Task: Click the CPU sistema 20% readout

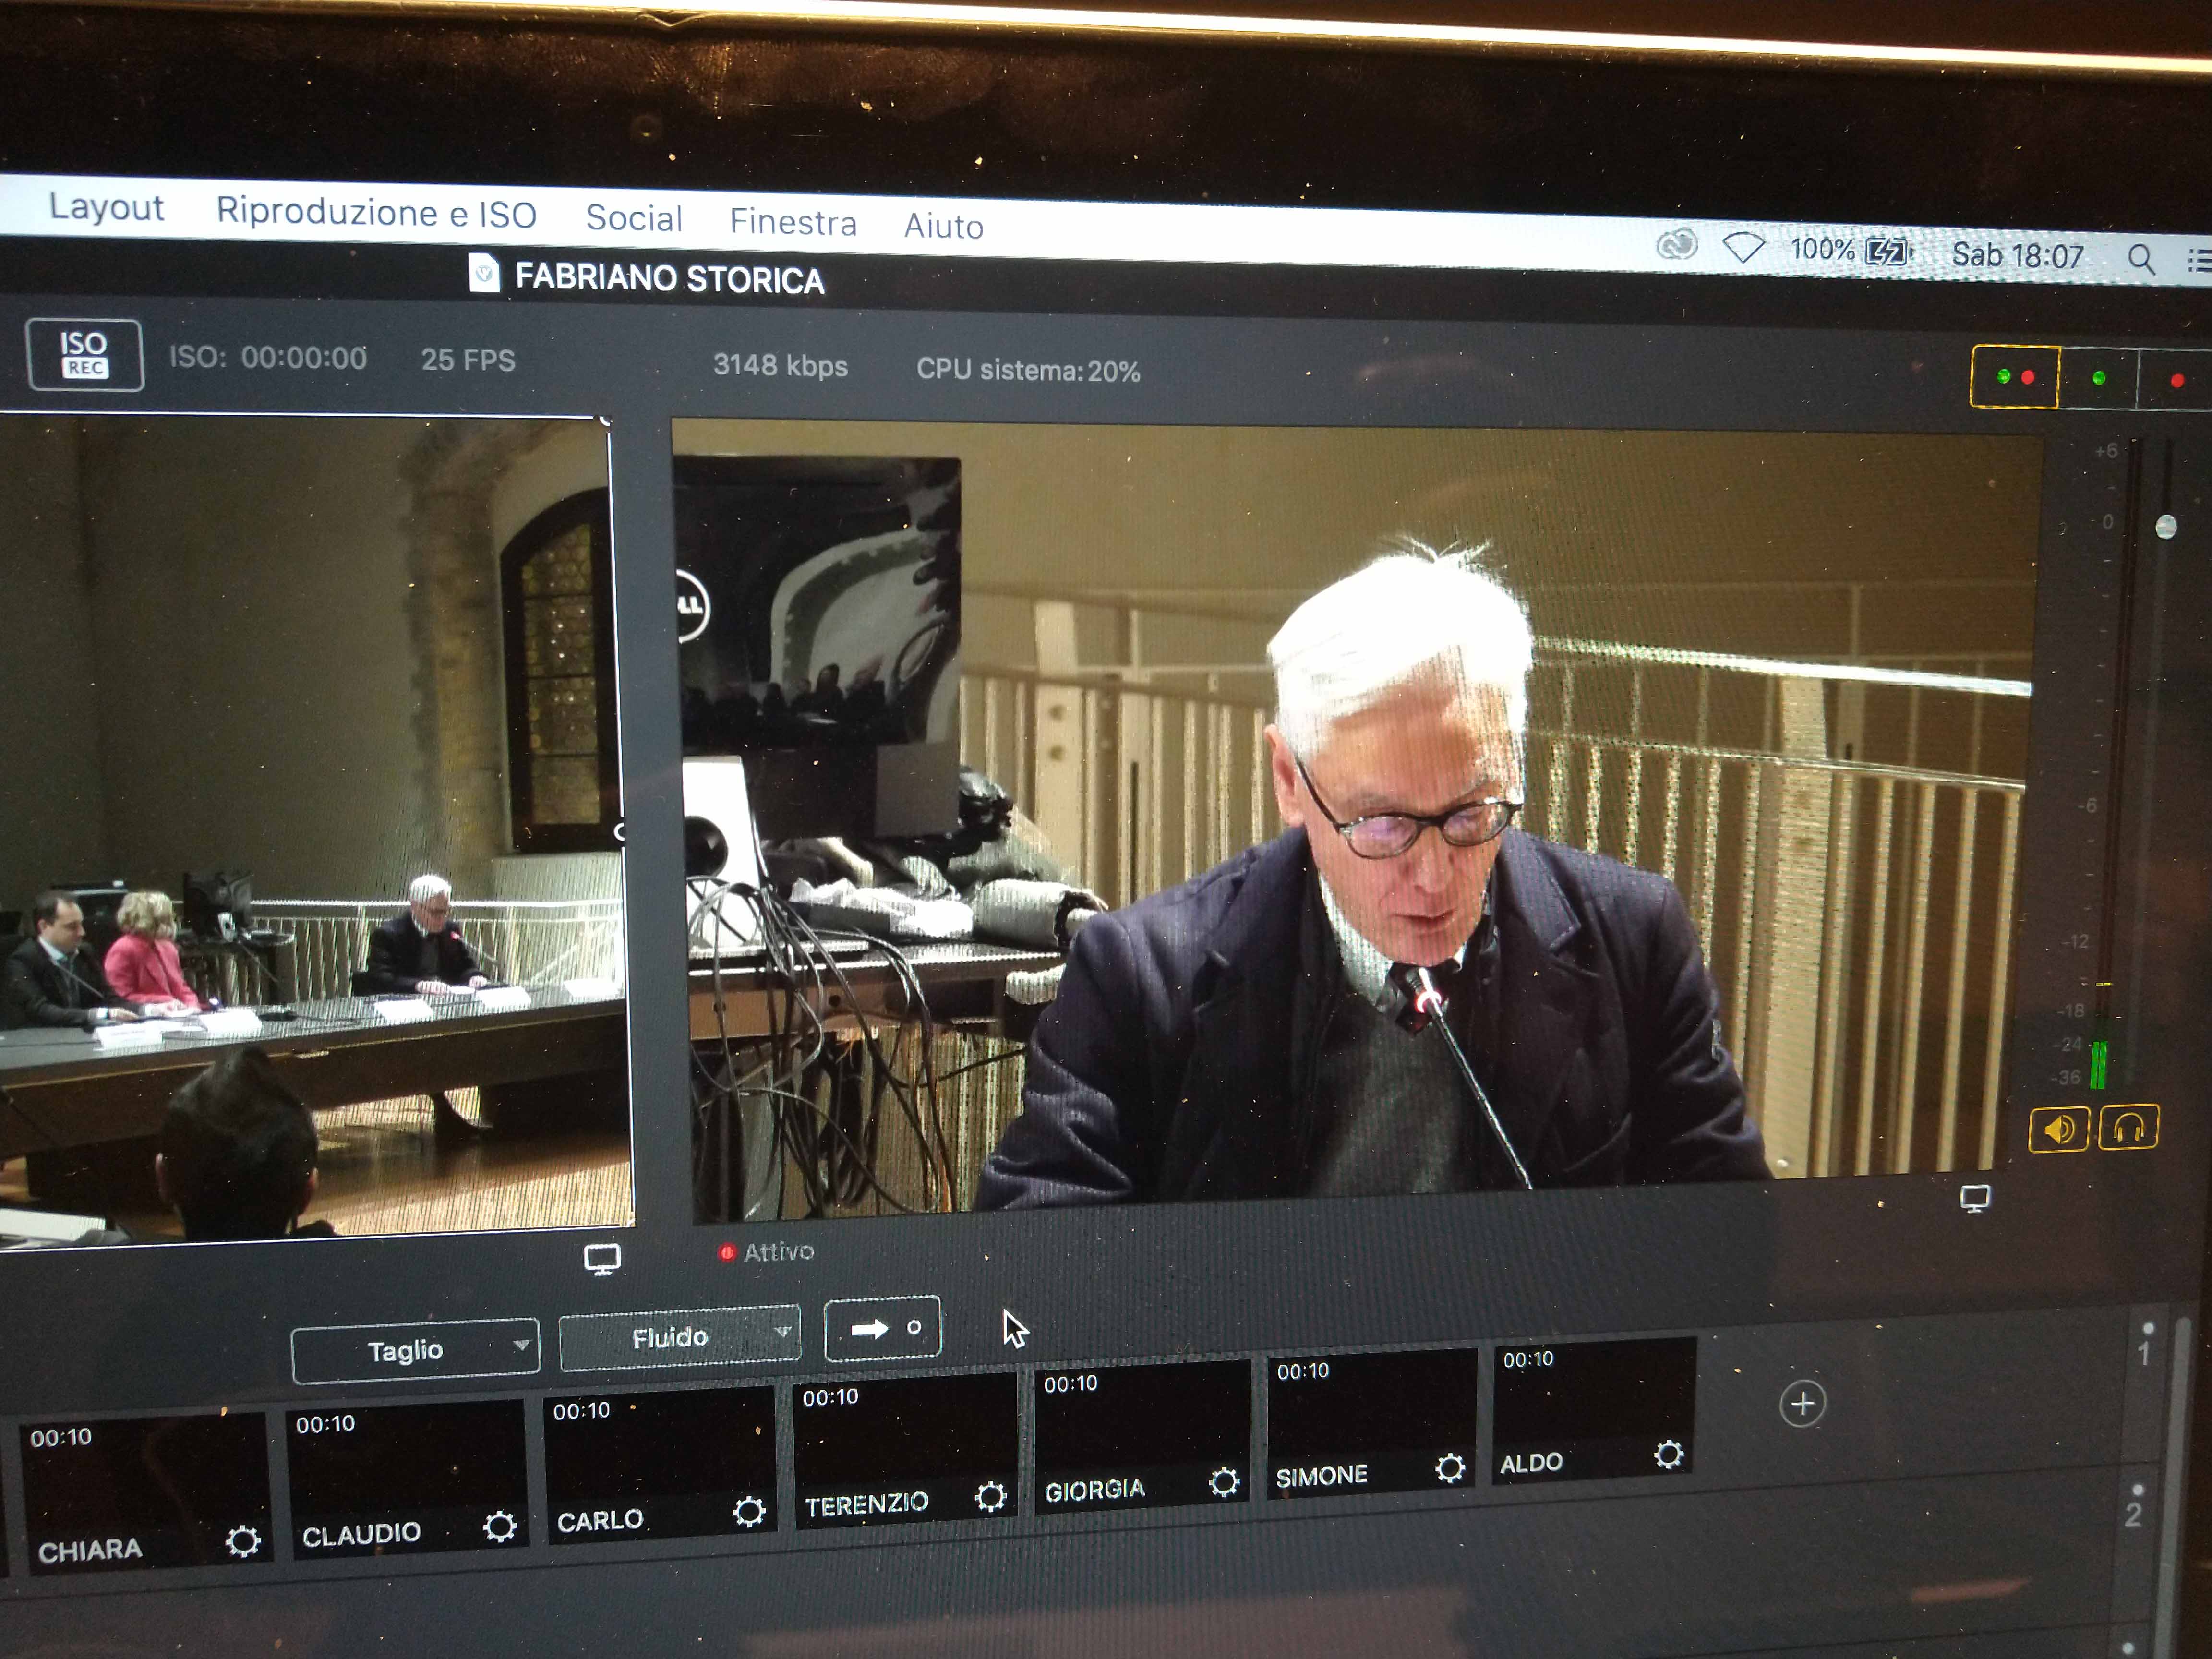Action: [1028, 370]
